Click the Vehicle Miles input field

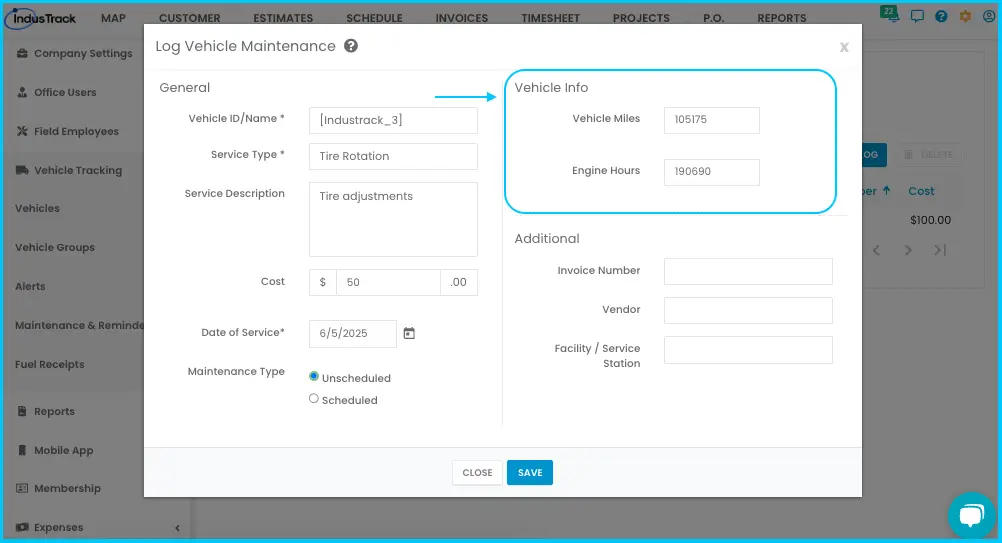click(x=712, y=120)
